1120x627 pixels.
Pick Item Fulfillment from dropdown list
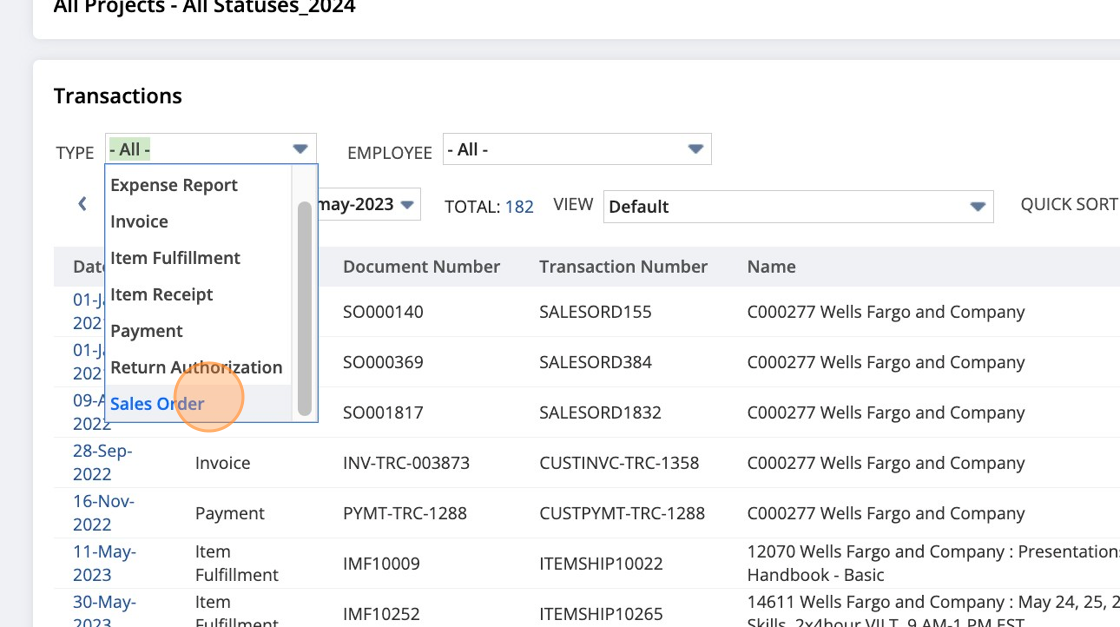click(x=198, y=258)
